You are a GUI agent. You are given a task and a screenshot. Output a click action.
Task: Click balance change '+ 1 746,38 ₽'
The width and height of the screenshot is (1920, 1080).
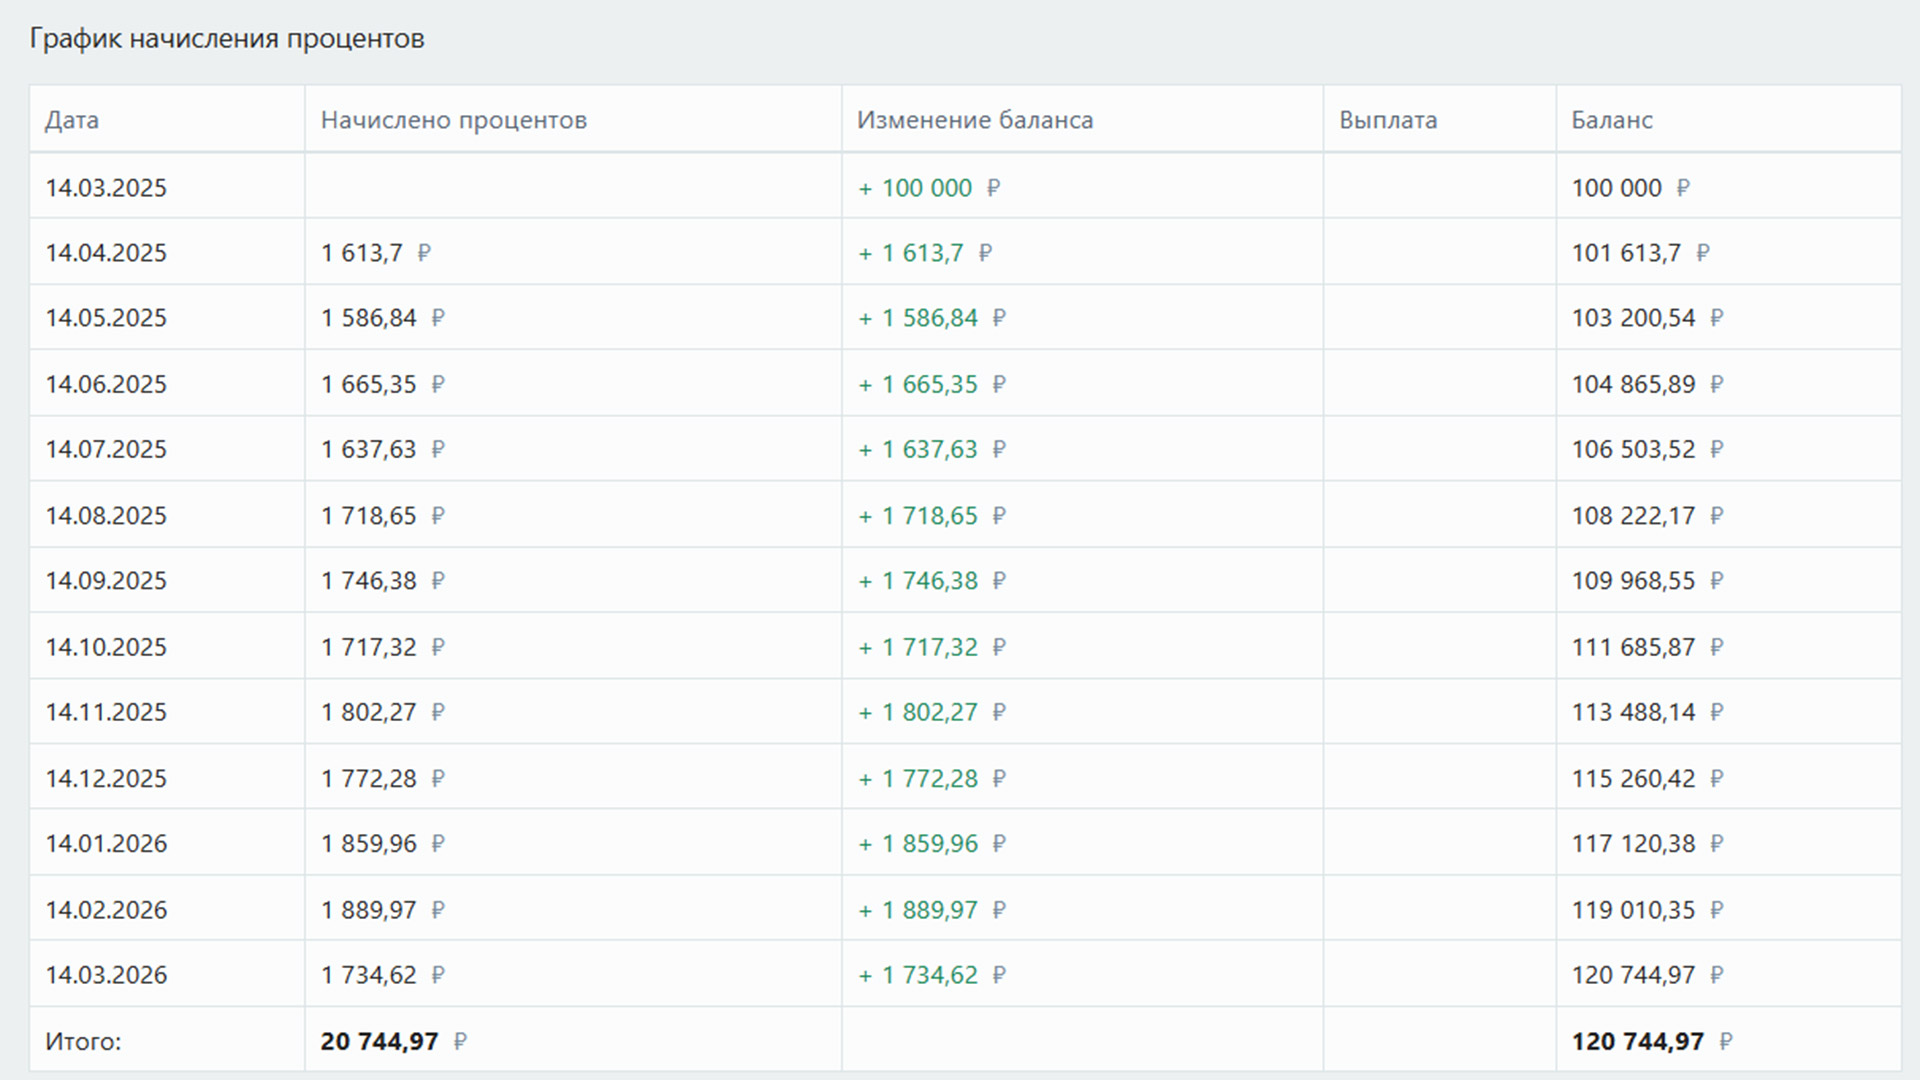[x=932, y=581]
